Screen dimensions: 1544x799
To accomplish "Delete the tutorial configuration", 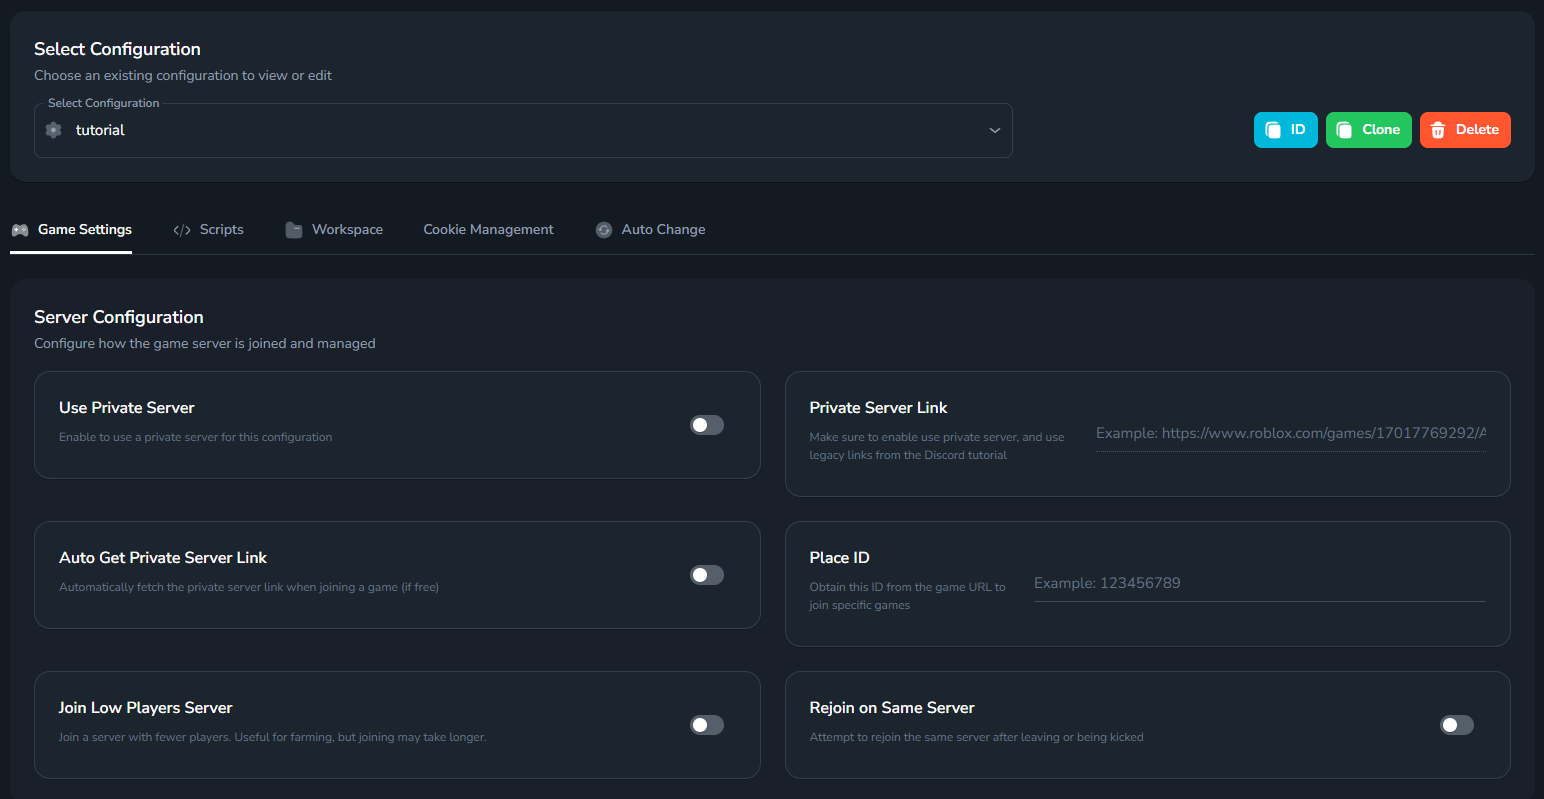I will click(1465, 130).
